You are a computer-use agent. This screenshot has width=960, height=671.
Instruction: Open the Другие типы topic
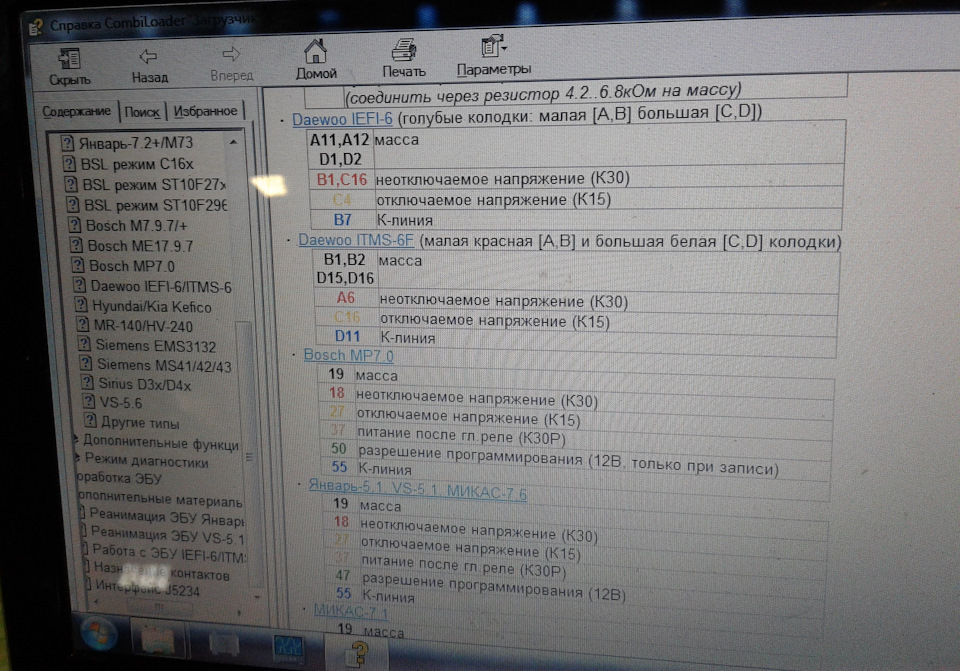coord(140,422)
